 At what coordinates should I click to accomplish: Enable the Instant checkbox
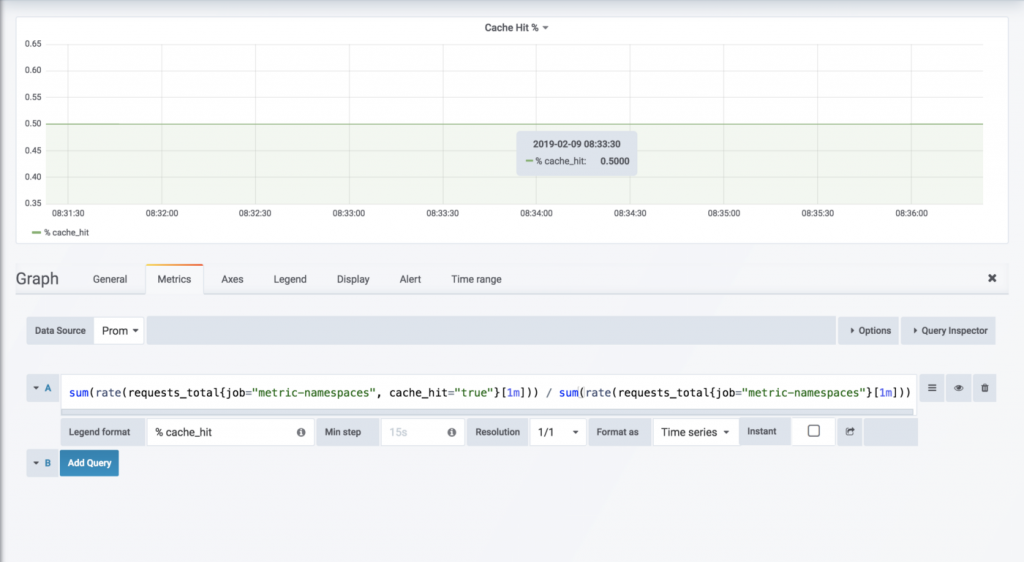813,431
